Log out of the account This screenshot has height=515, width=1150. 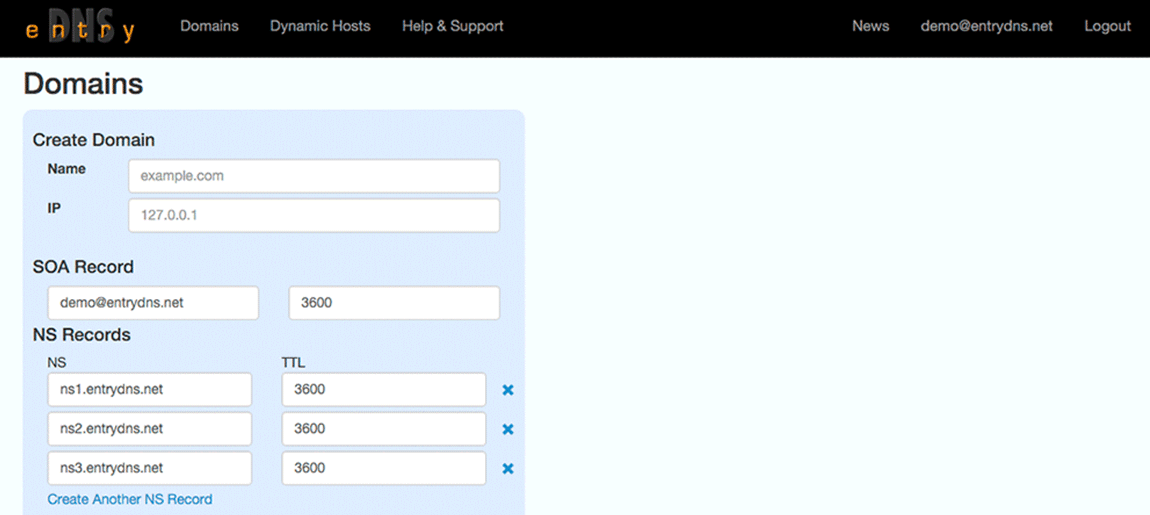coord(1107,26)
